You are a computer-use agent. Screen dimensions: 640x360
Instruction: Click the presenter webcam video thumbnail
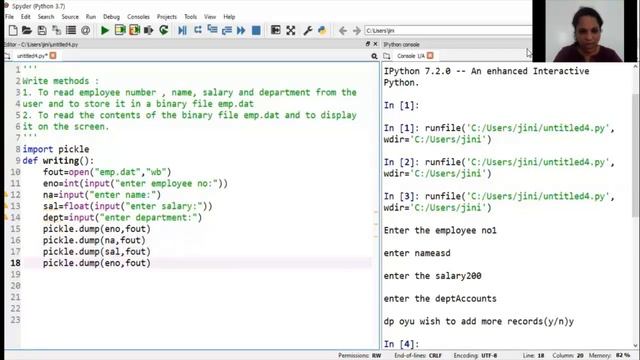pyautogui.click(x=586, y=31)
